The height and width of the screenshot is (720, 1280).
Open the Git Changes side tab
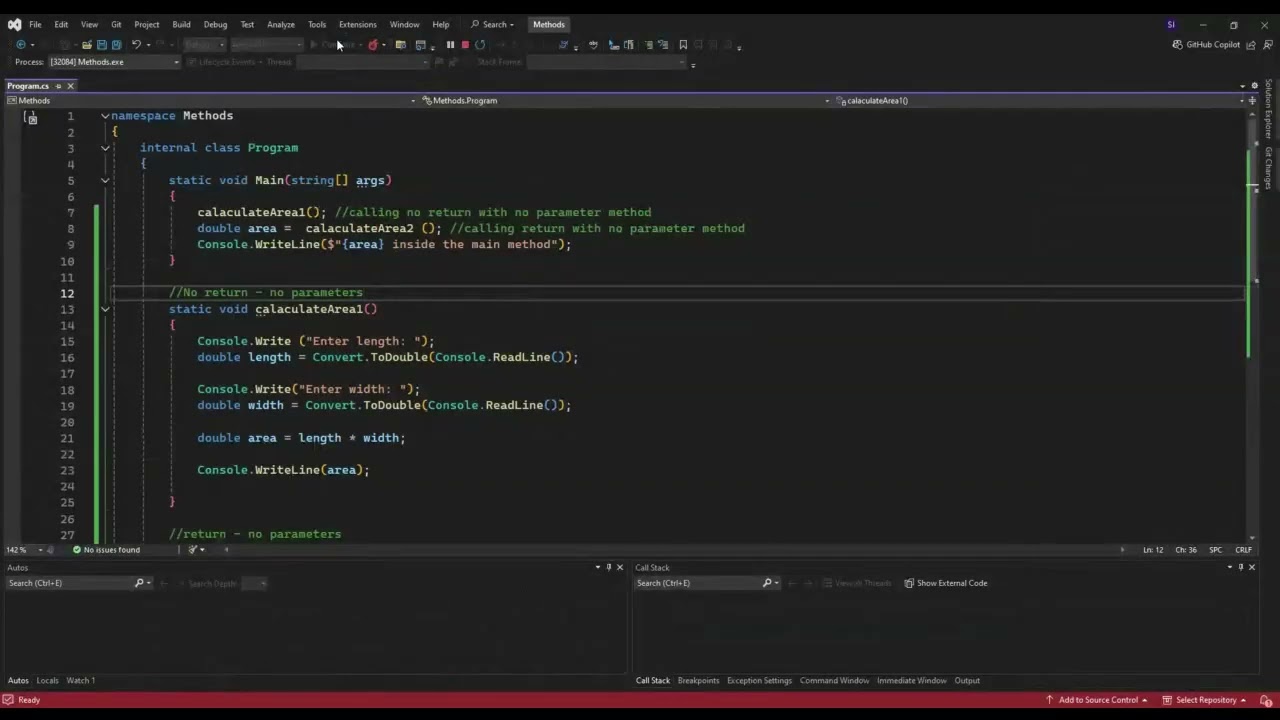point(1268,168)
